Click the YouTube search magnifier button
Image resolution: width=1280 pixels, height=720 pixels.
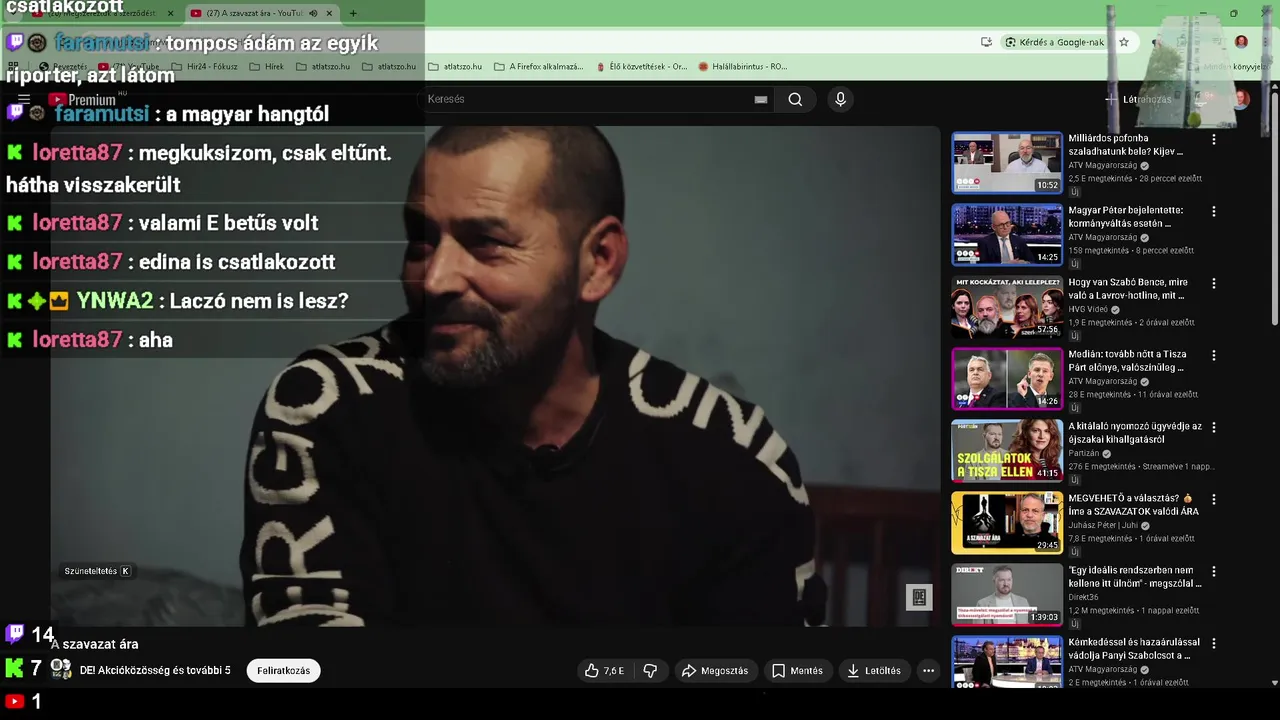click(795, 99)
